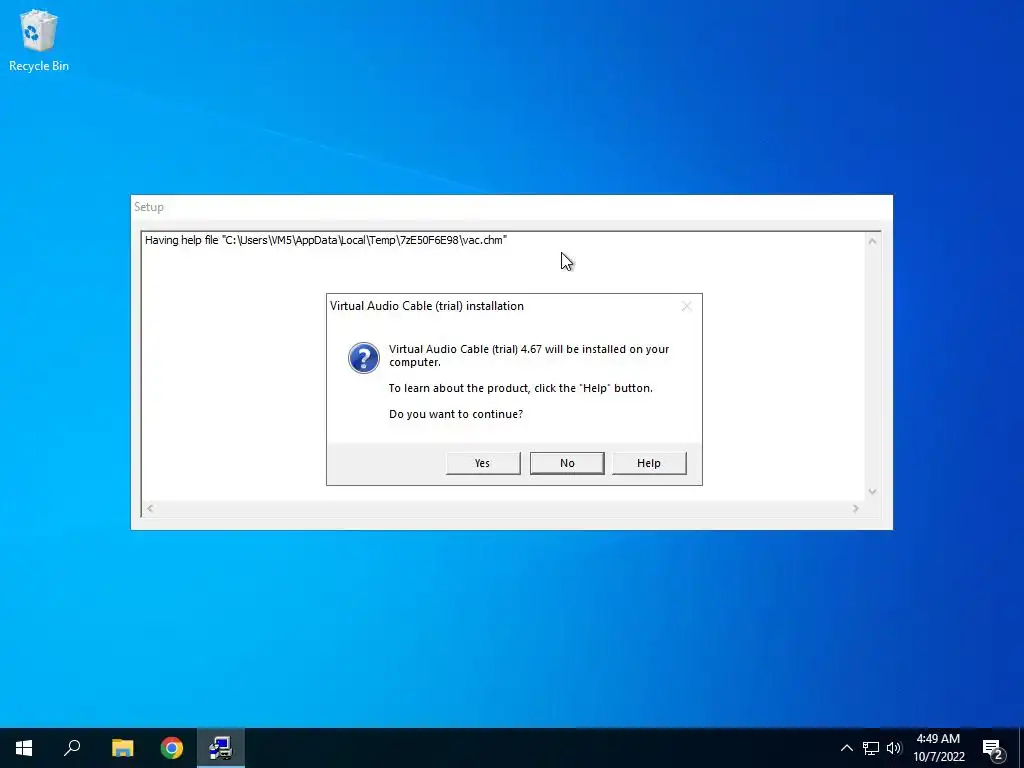The height and width of the screenshot is (768, 1024).
Task: Click the 'Having help file' log line
Action: (326, 240)
